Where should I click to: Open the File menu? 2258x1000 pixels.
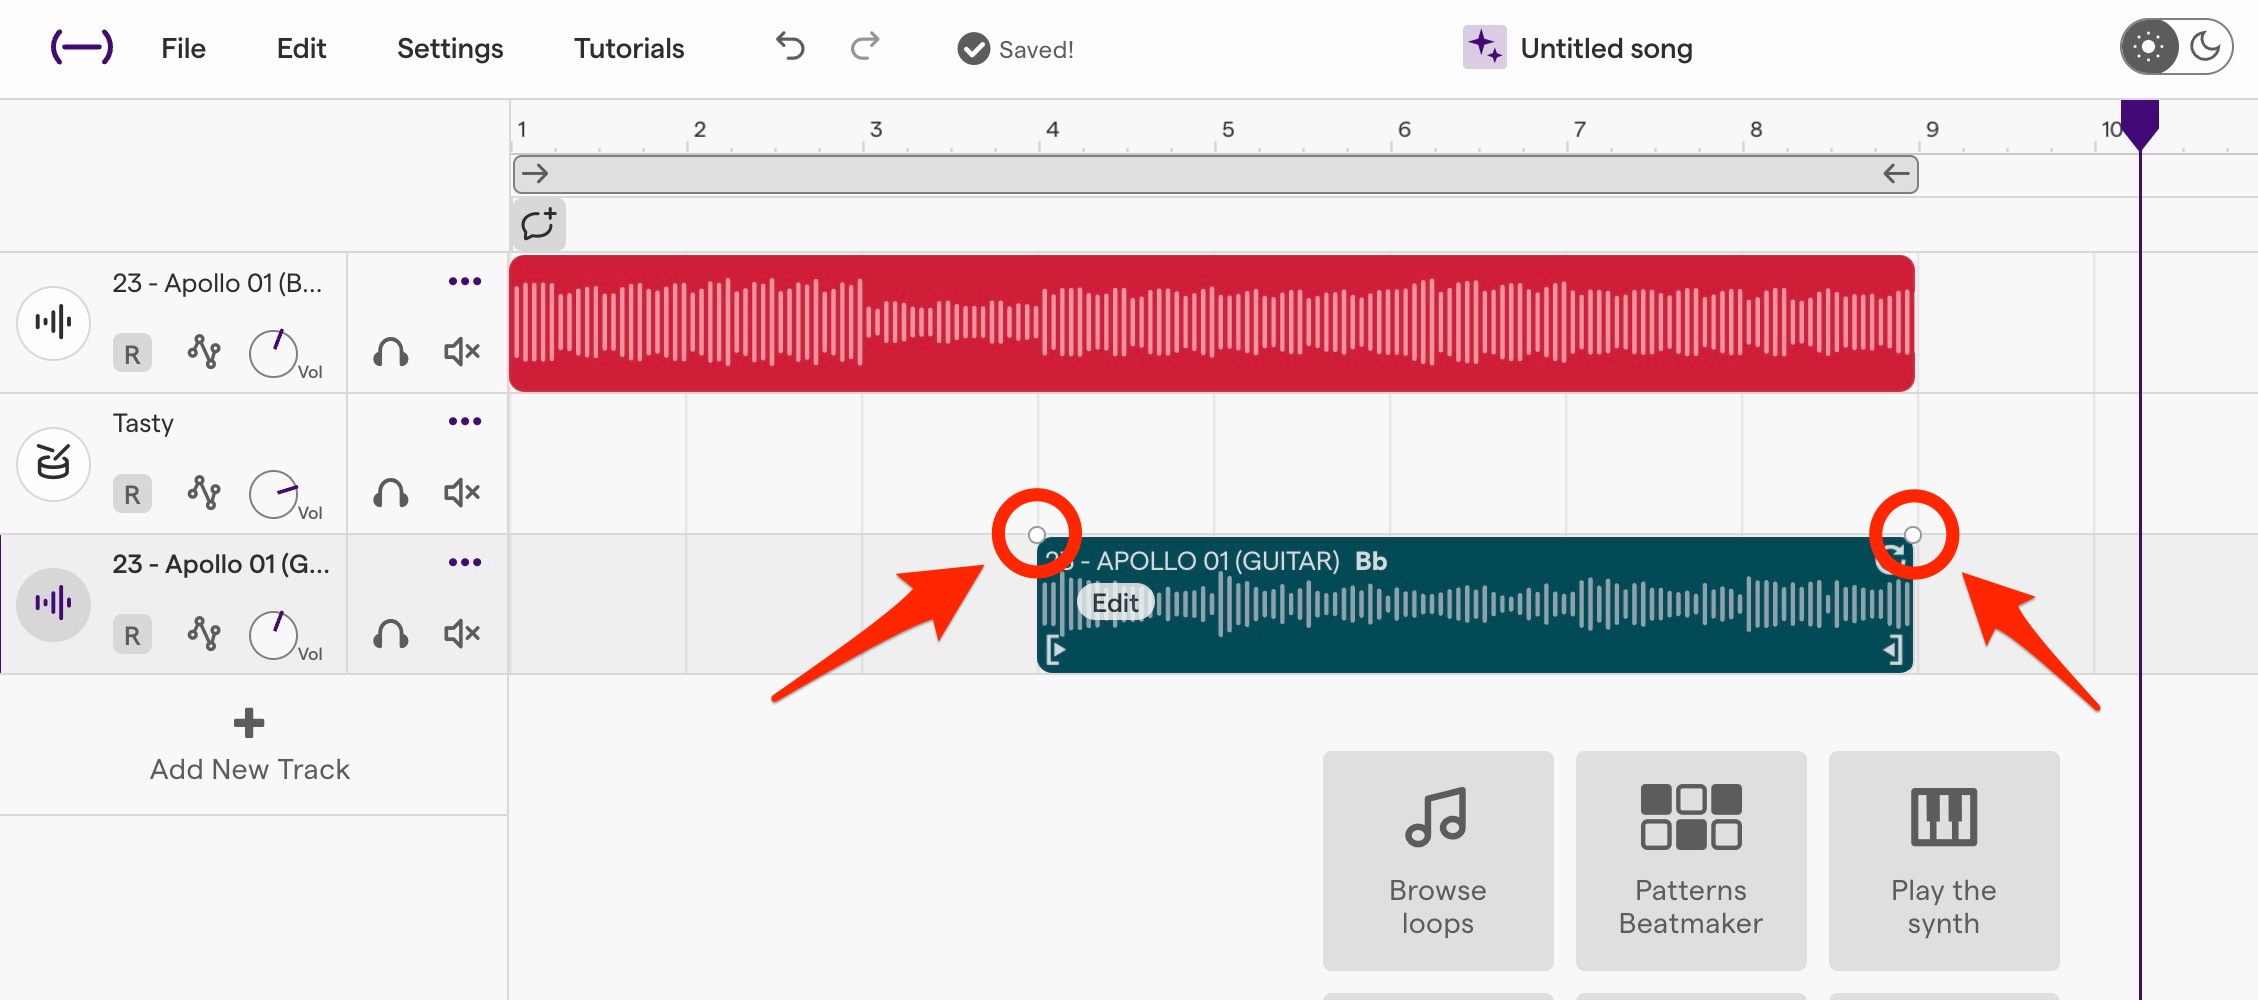pyautogui.click(x=183, y=48)
